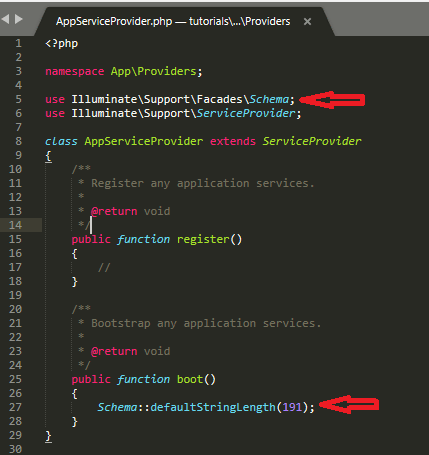Click defaultStringLength method call

click(213, 407)
